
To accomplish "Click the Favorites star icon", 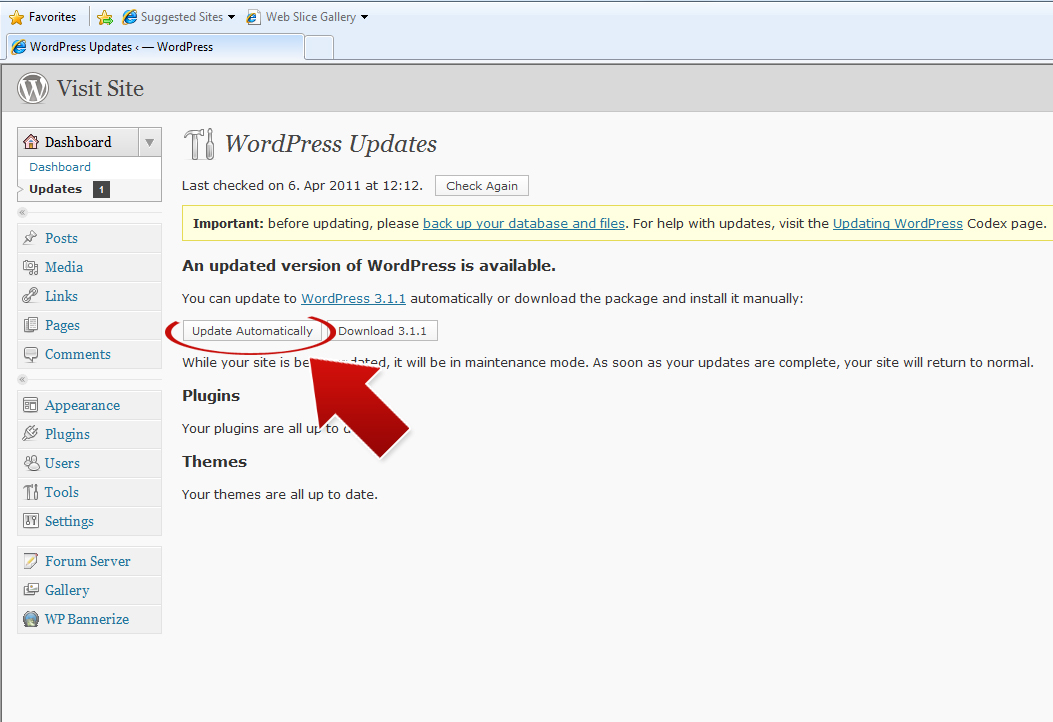I will pos(16,17).
